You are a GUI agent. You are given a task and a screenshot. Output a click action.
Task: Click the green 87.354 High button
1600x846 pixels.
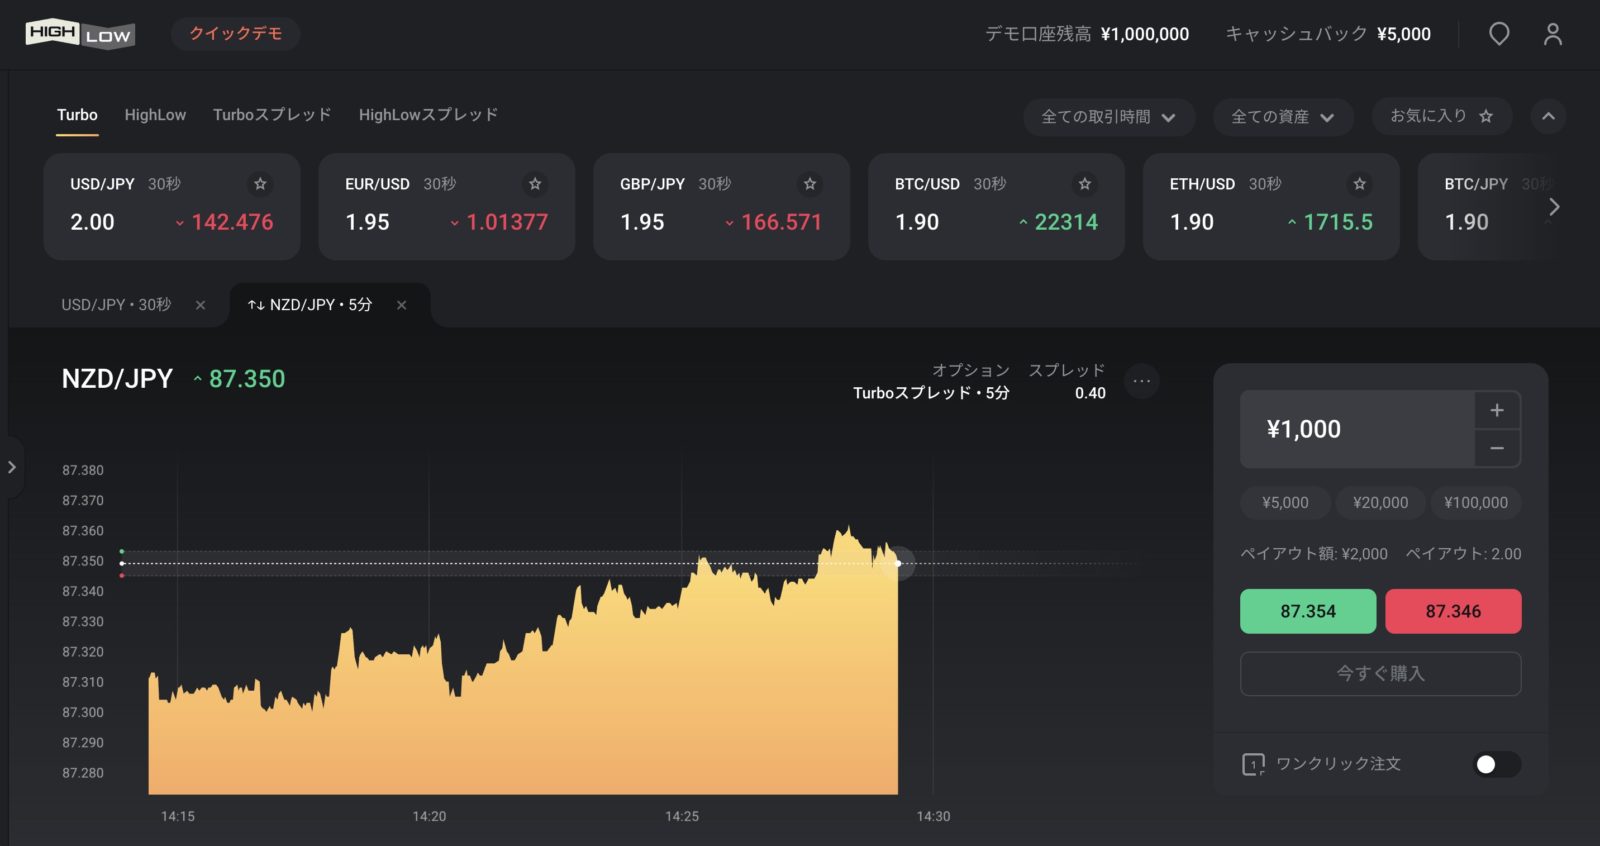point(1307,611)
